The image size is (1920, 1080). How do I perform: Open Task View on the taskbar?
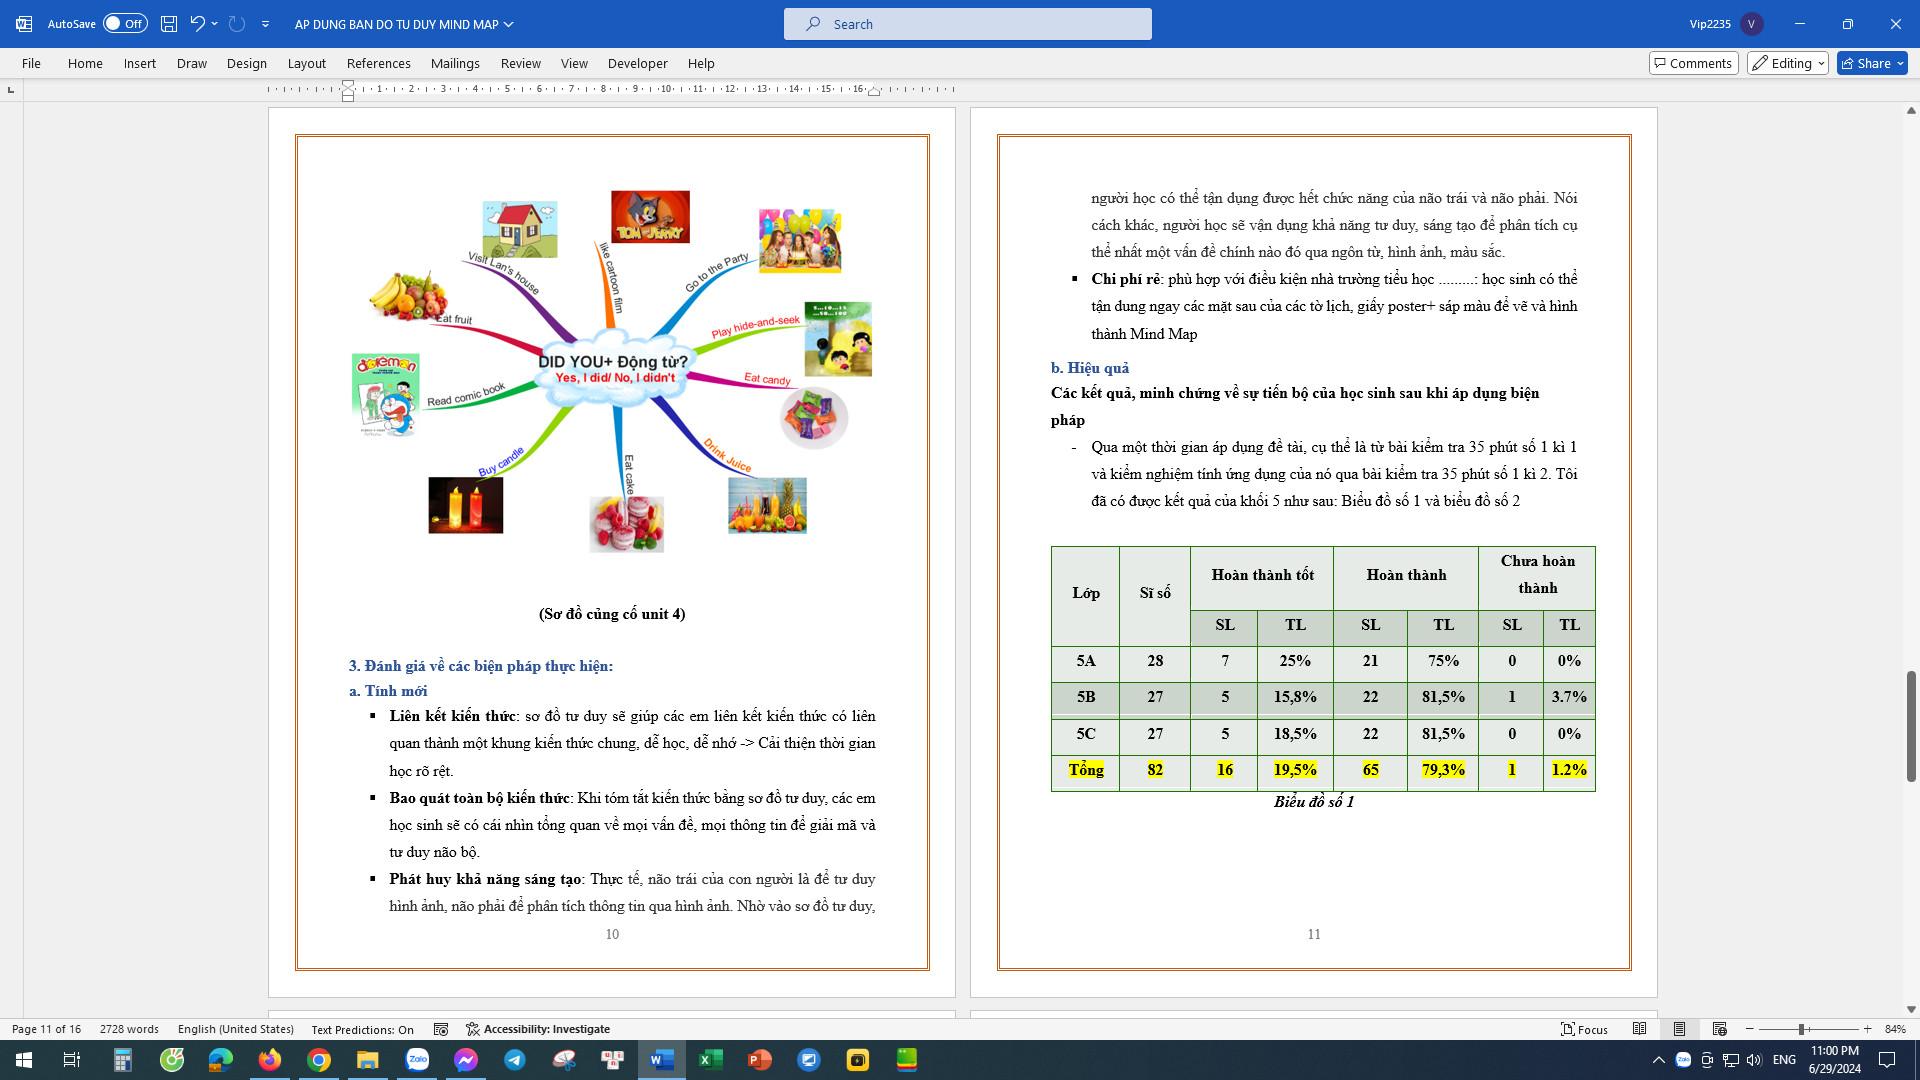(x=72, y=1060)
